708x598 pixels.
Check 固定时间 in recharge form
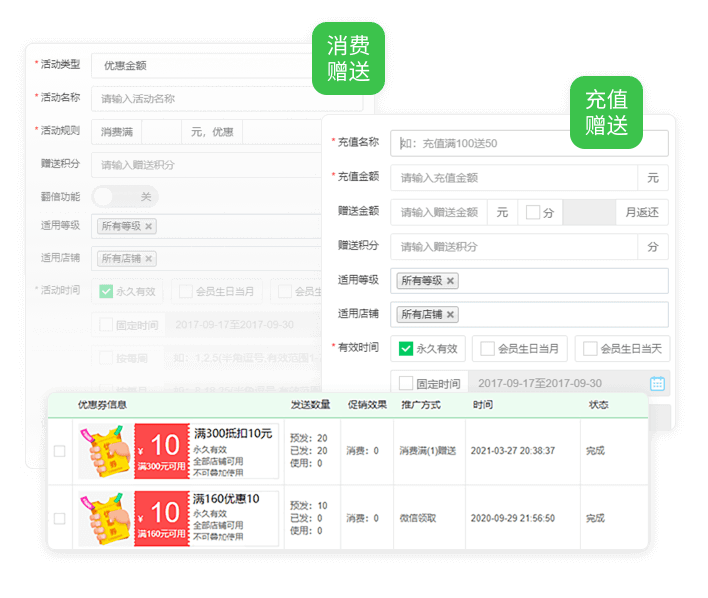[x=406, y=383]
